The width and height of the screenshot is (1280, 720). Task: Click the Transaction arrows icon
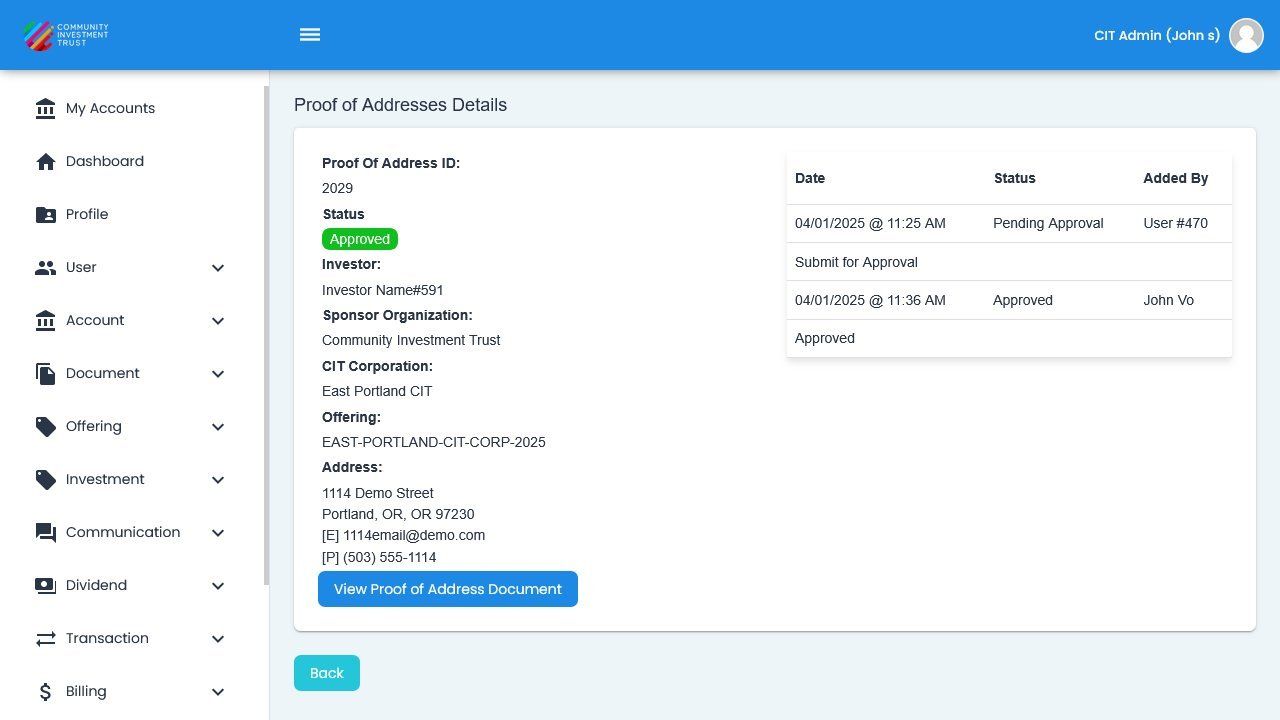[x=45, y=639]
